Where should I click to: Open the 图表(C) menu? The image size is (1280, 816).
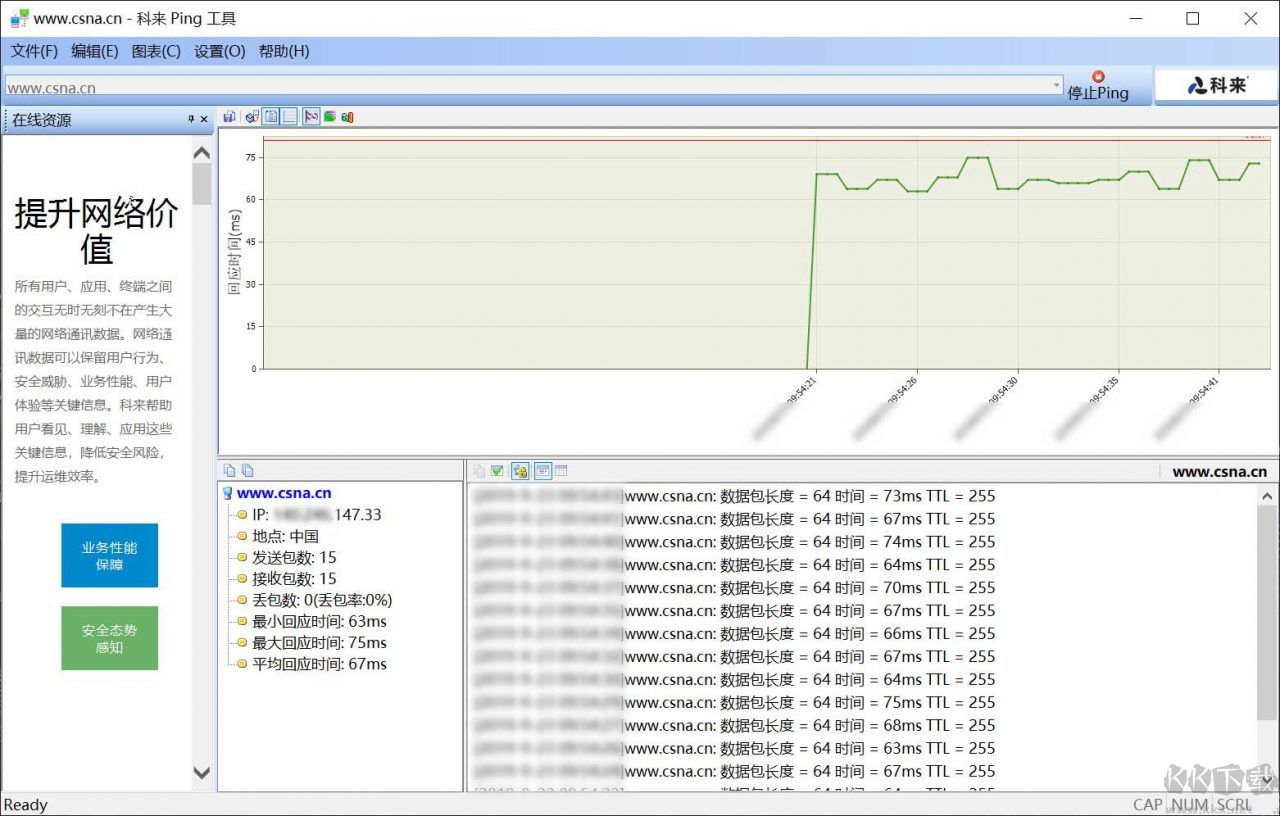coord(156,51)
